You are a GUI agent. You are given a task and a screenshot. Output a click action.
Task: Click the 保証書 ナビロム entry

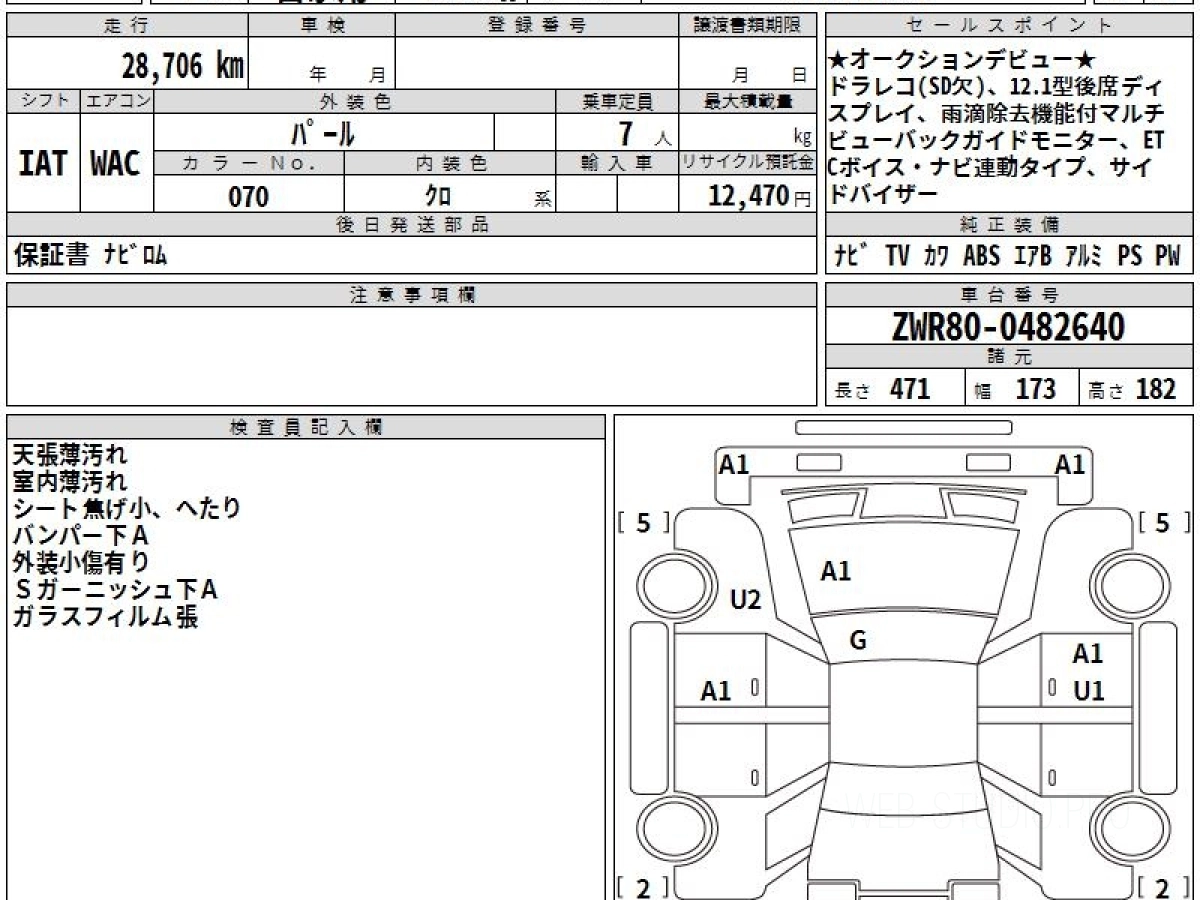point(90,255)
